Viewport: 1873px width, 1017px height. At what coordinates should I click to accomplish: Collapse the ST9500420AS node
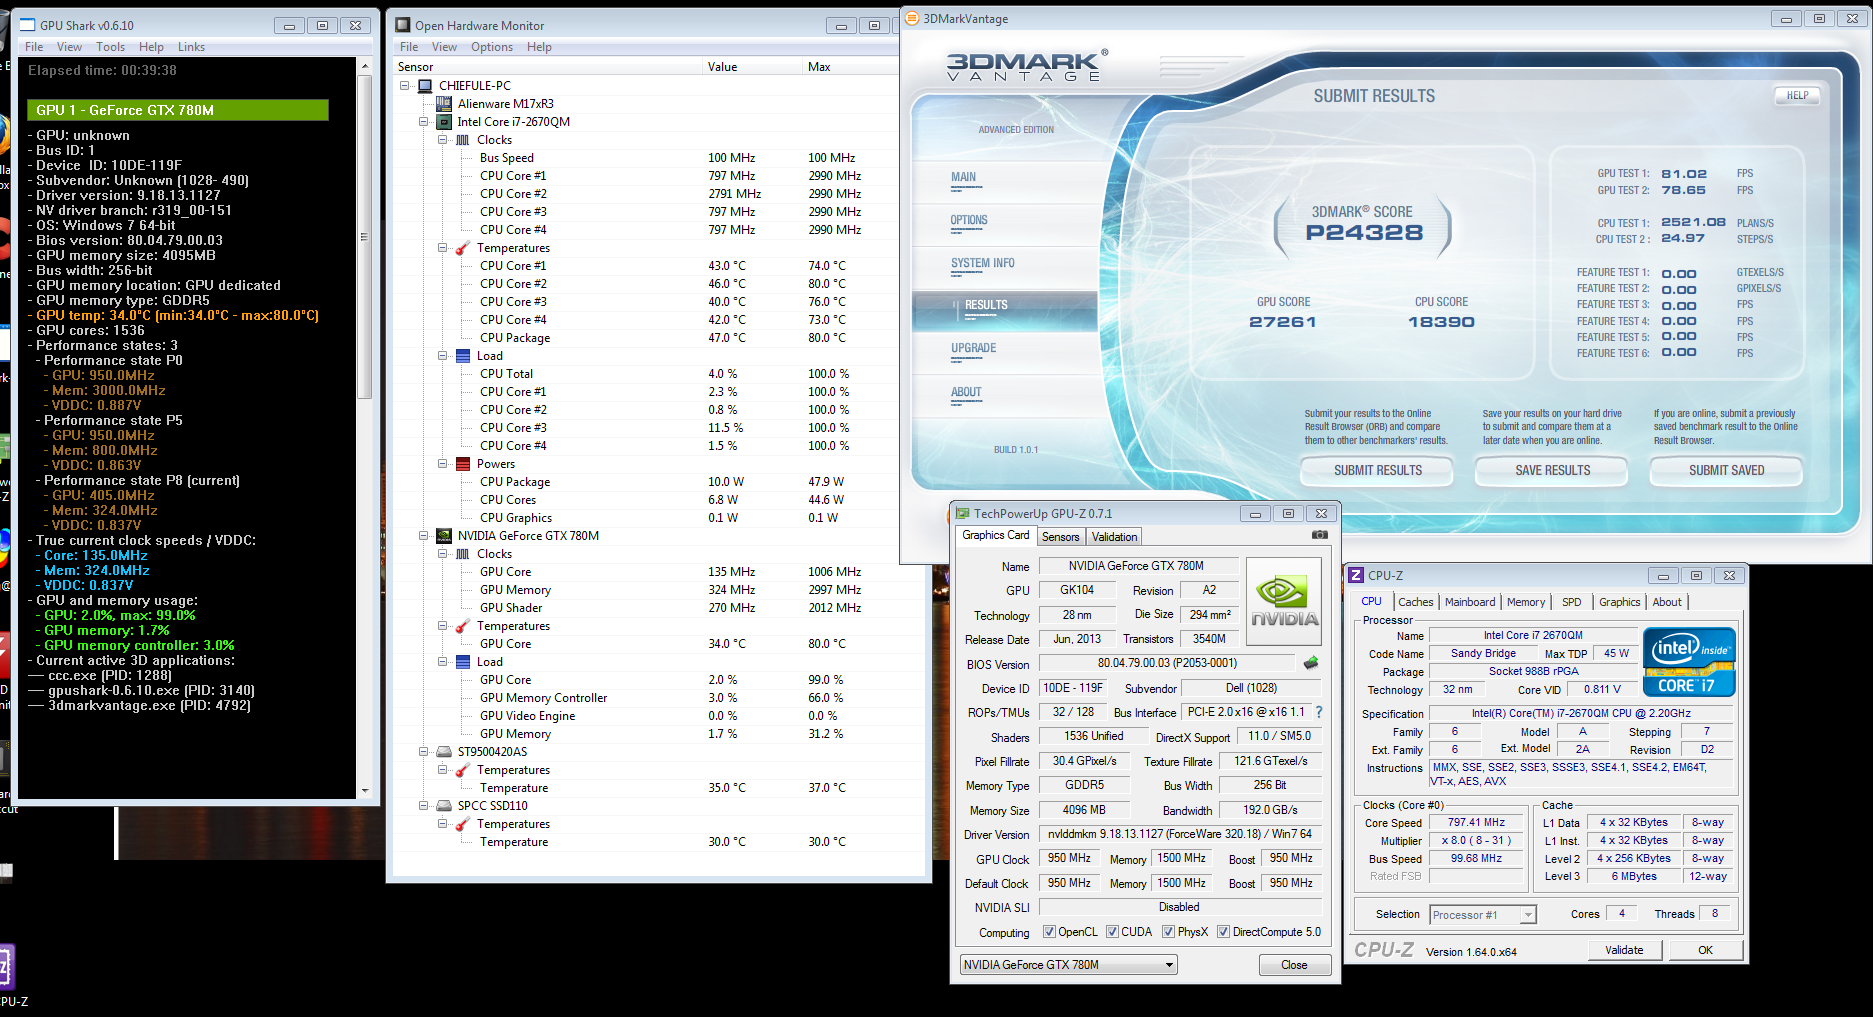[x=424, y=752]
